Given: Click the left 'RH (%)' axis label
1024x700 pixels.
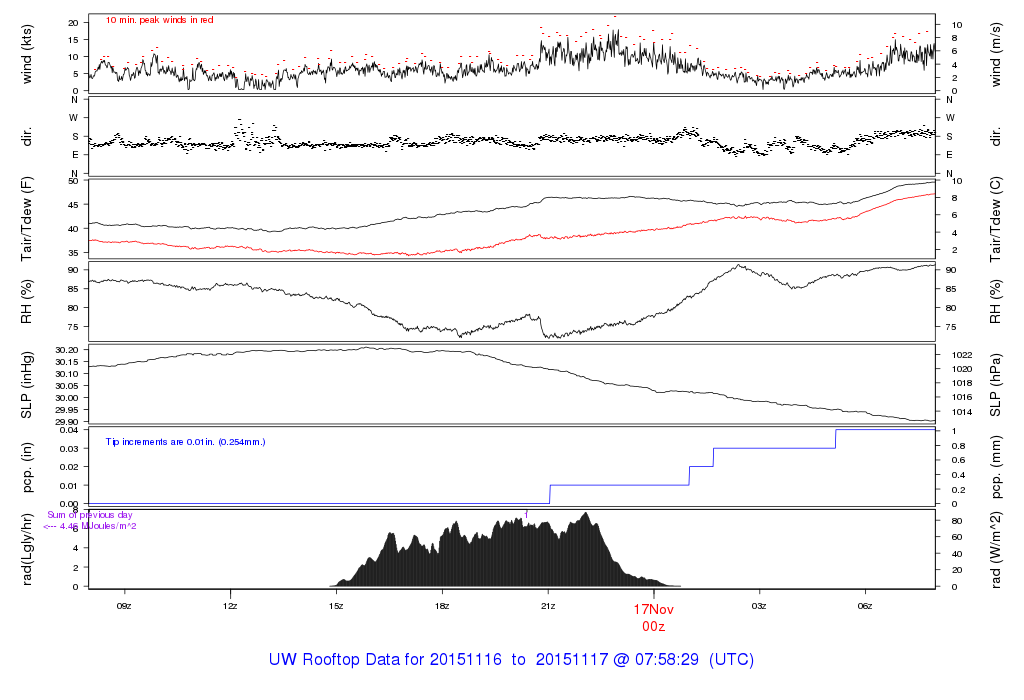Looking at the screenshot, I should pyautogui.click(x=27, y=301).
